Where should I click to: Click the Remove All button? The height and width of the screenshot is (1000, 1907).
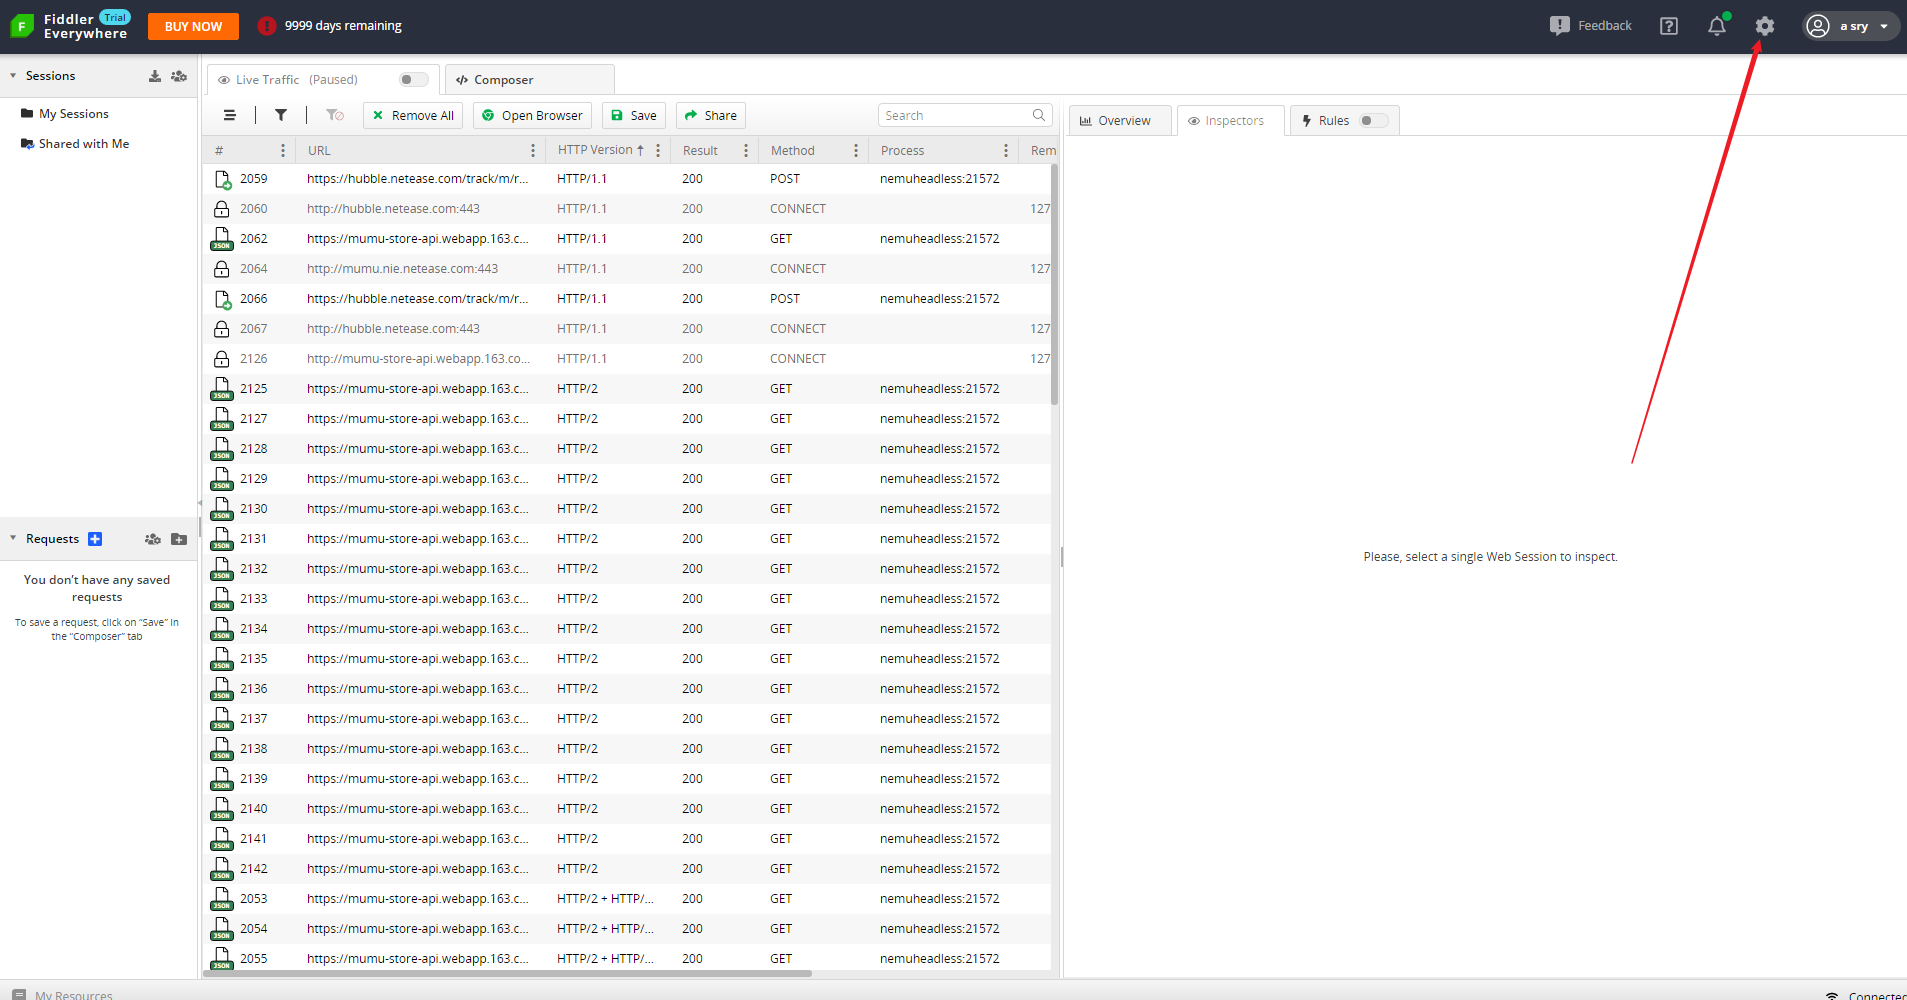pyautogui.click(x=413, y=116)
